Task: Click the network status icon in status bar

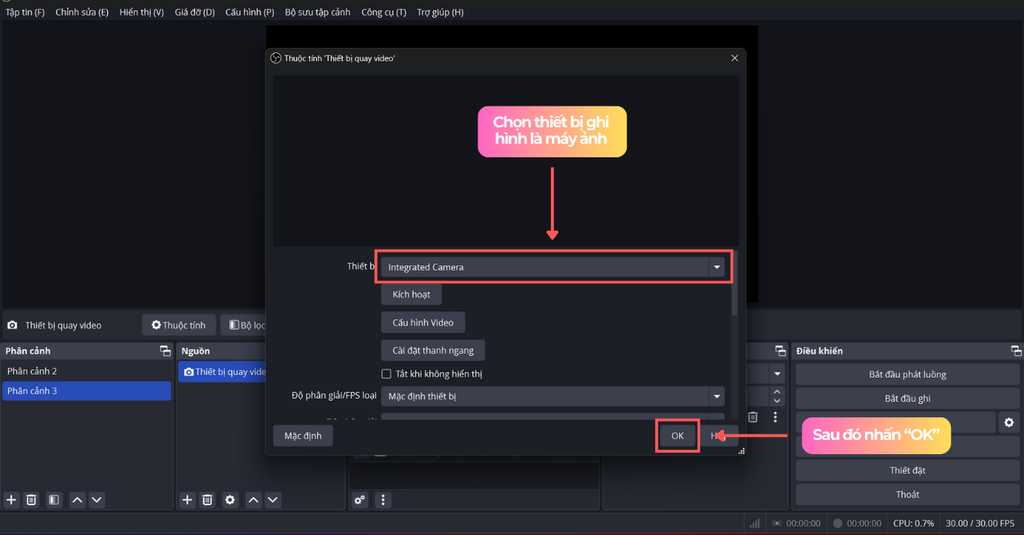Action: pyautogui.click(x=754, y=523)
